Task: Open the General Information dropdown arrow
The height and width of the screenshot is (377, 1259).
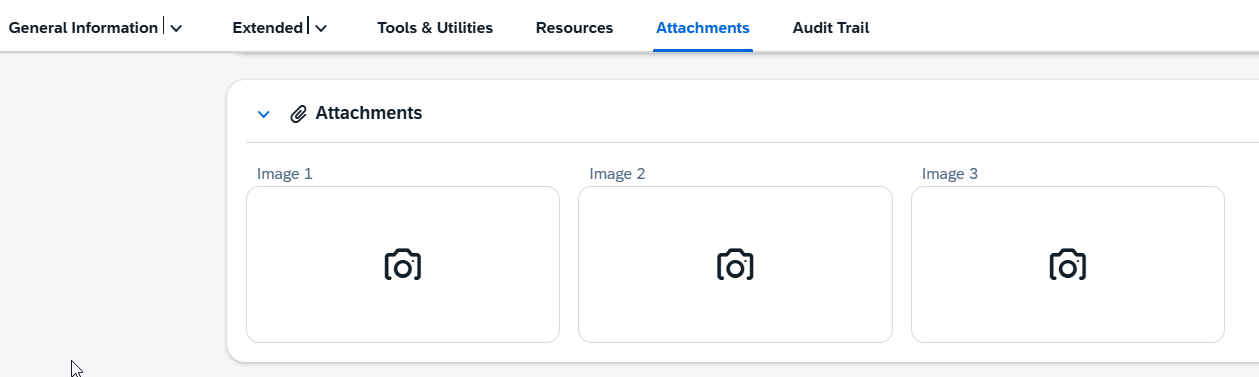Action: [x=176, y=28]
